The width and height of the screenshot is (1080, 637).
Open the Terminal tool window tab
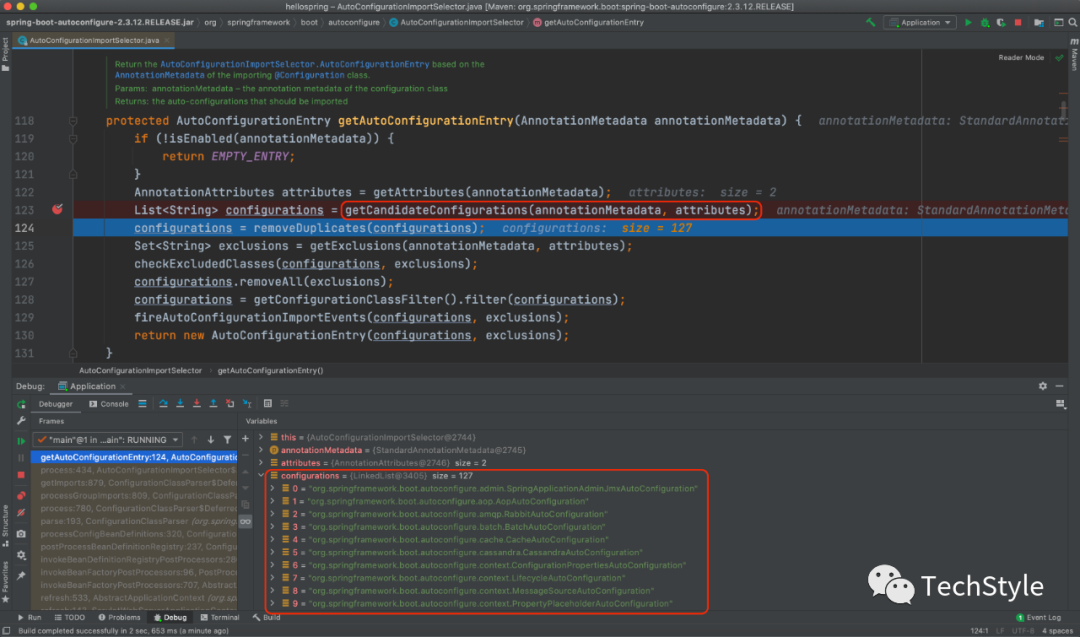tap(219, 617)
